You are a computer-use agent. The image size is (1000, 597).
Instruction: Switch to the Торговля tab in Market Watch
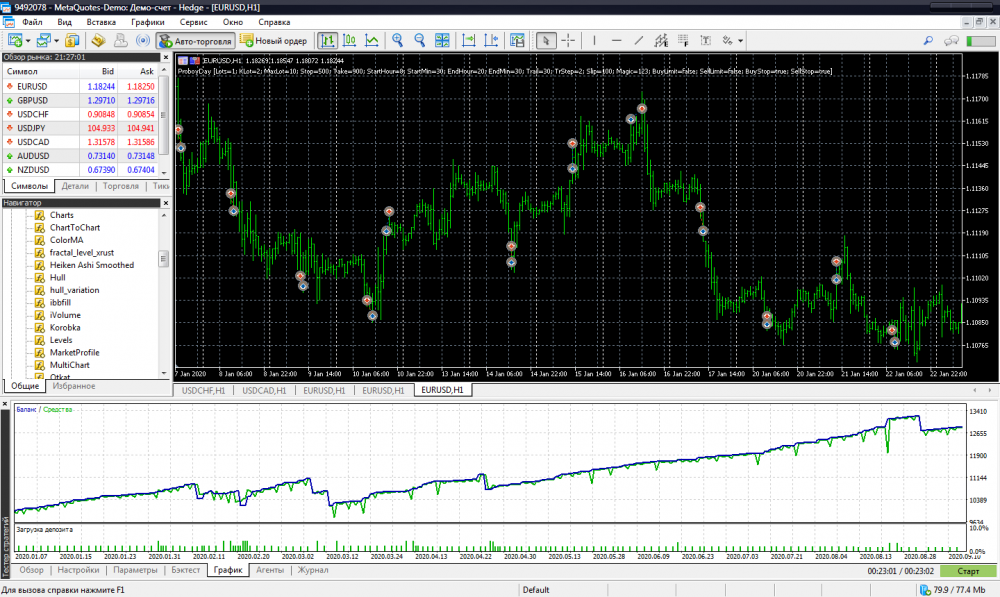click(x=121, y=186)
